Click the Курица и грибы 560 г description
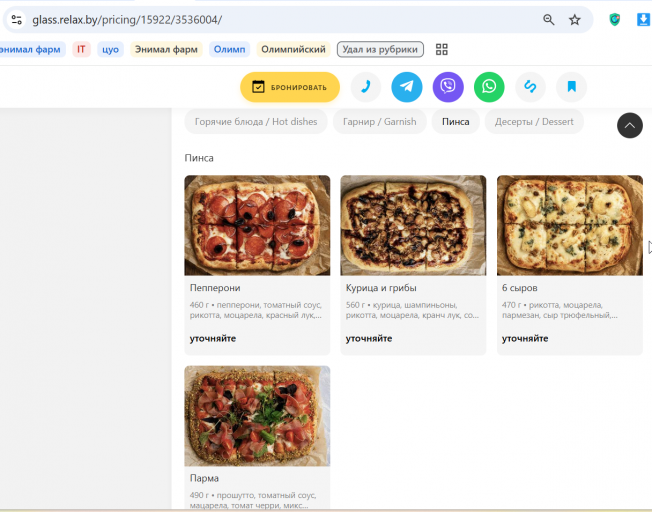The height and width of the screenshot is (512, 652). pos(412,310)
